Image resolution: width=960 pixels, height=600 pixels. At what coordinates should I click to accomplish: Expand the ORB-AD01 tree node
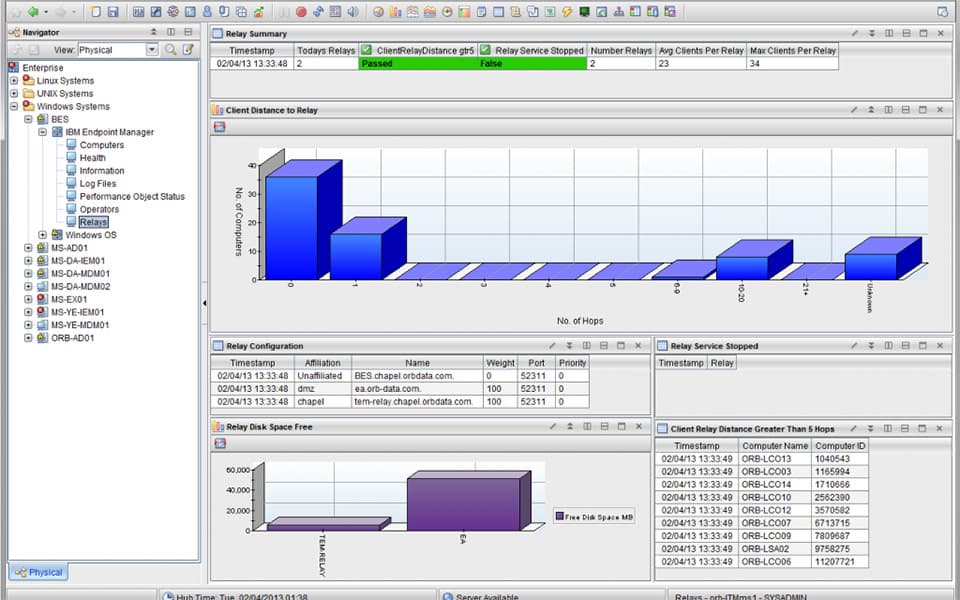pos(28,337)
